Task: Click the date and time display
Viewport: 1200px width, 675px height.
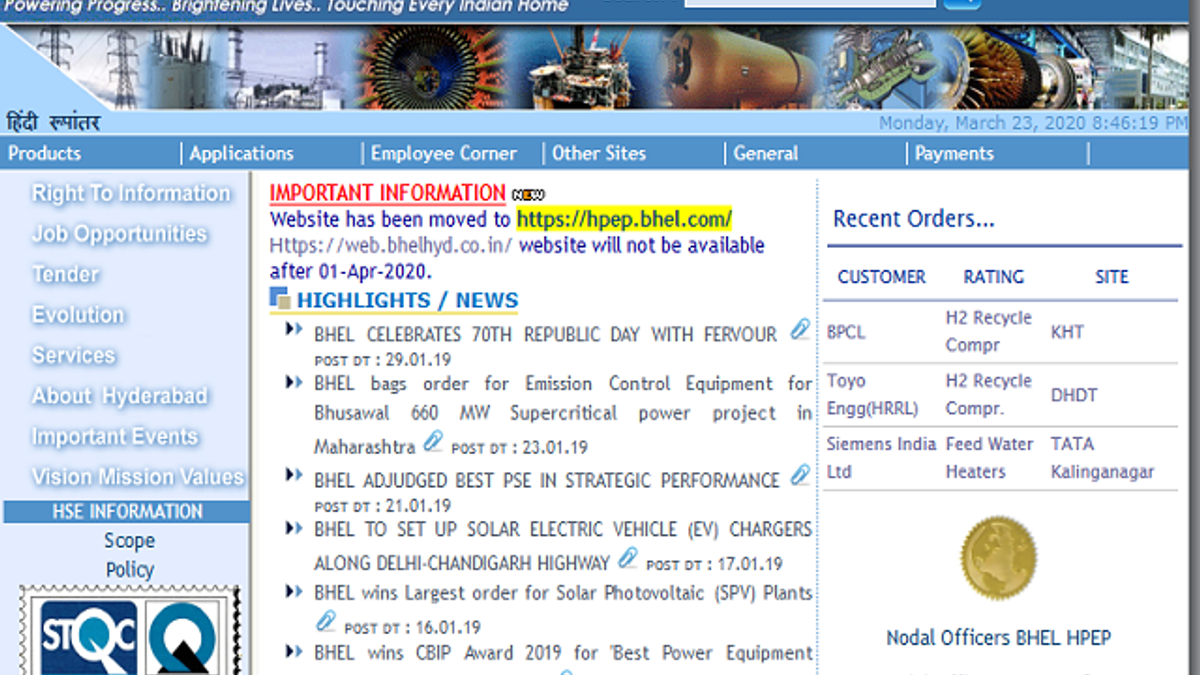Action: 1033,123
